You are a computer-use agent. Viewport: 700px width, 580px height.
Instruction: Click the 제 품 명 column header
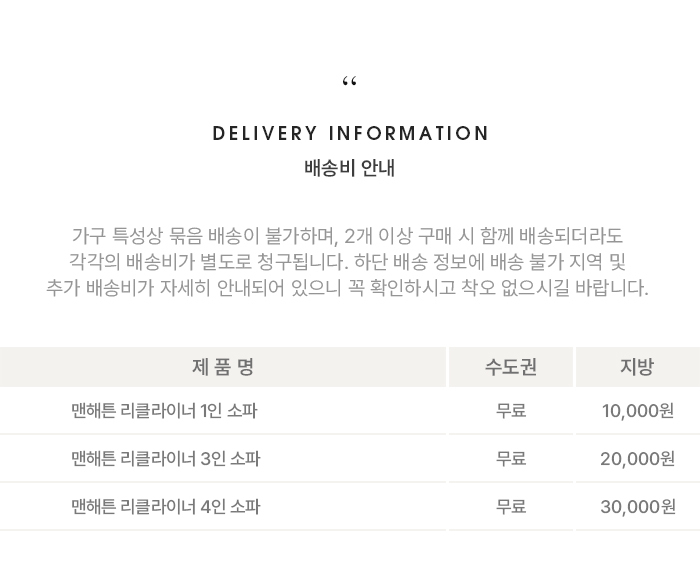[222, 367]
